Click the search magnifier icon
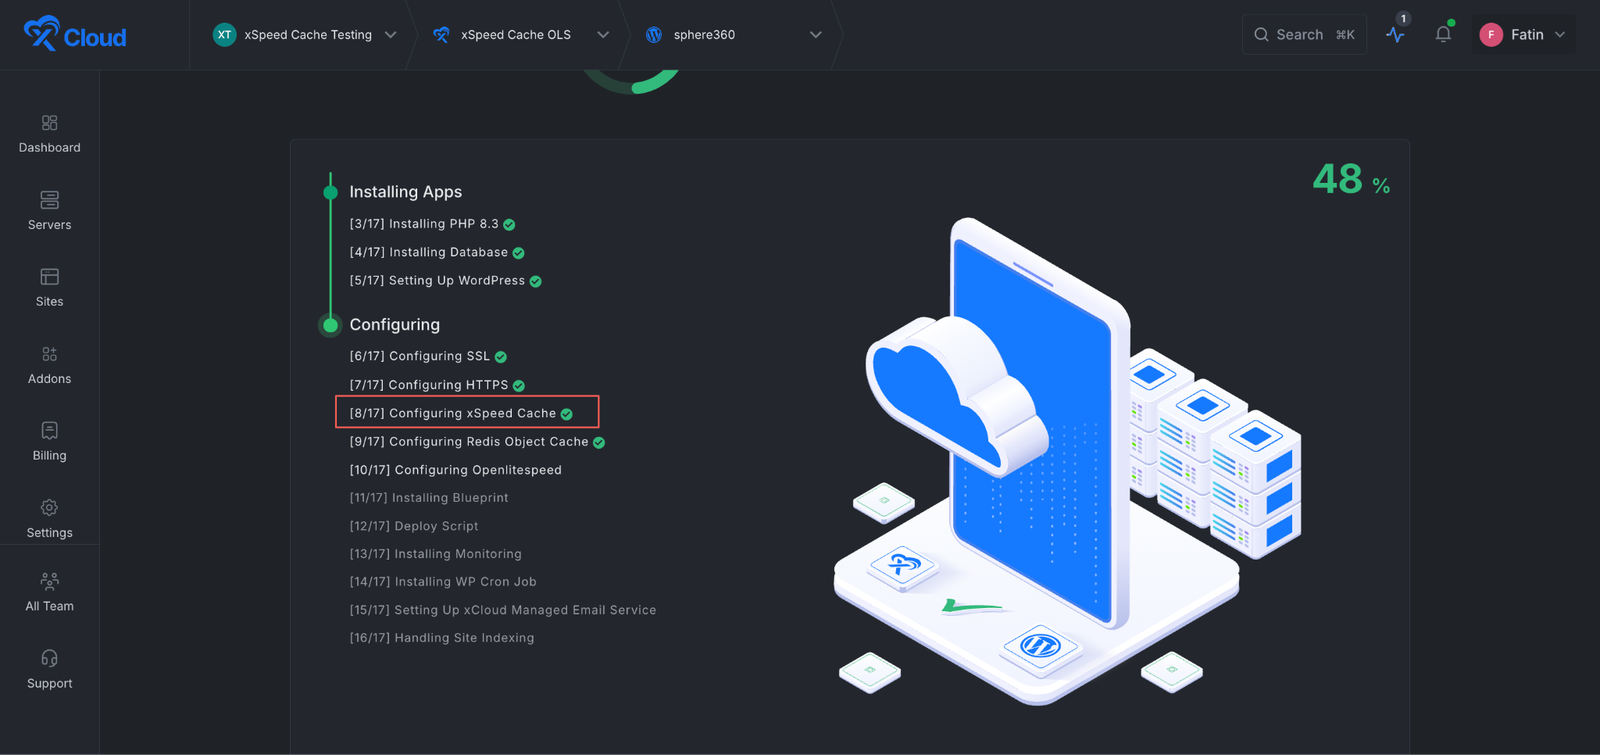 [x=1261, y=35]
